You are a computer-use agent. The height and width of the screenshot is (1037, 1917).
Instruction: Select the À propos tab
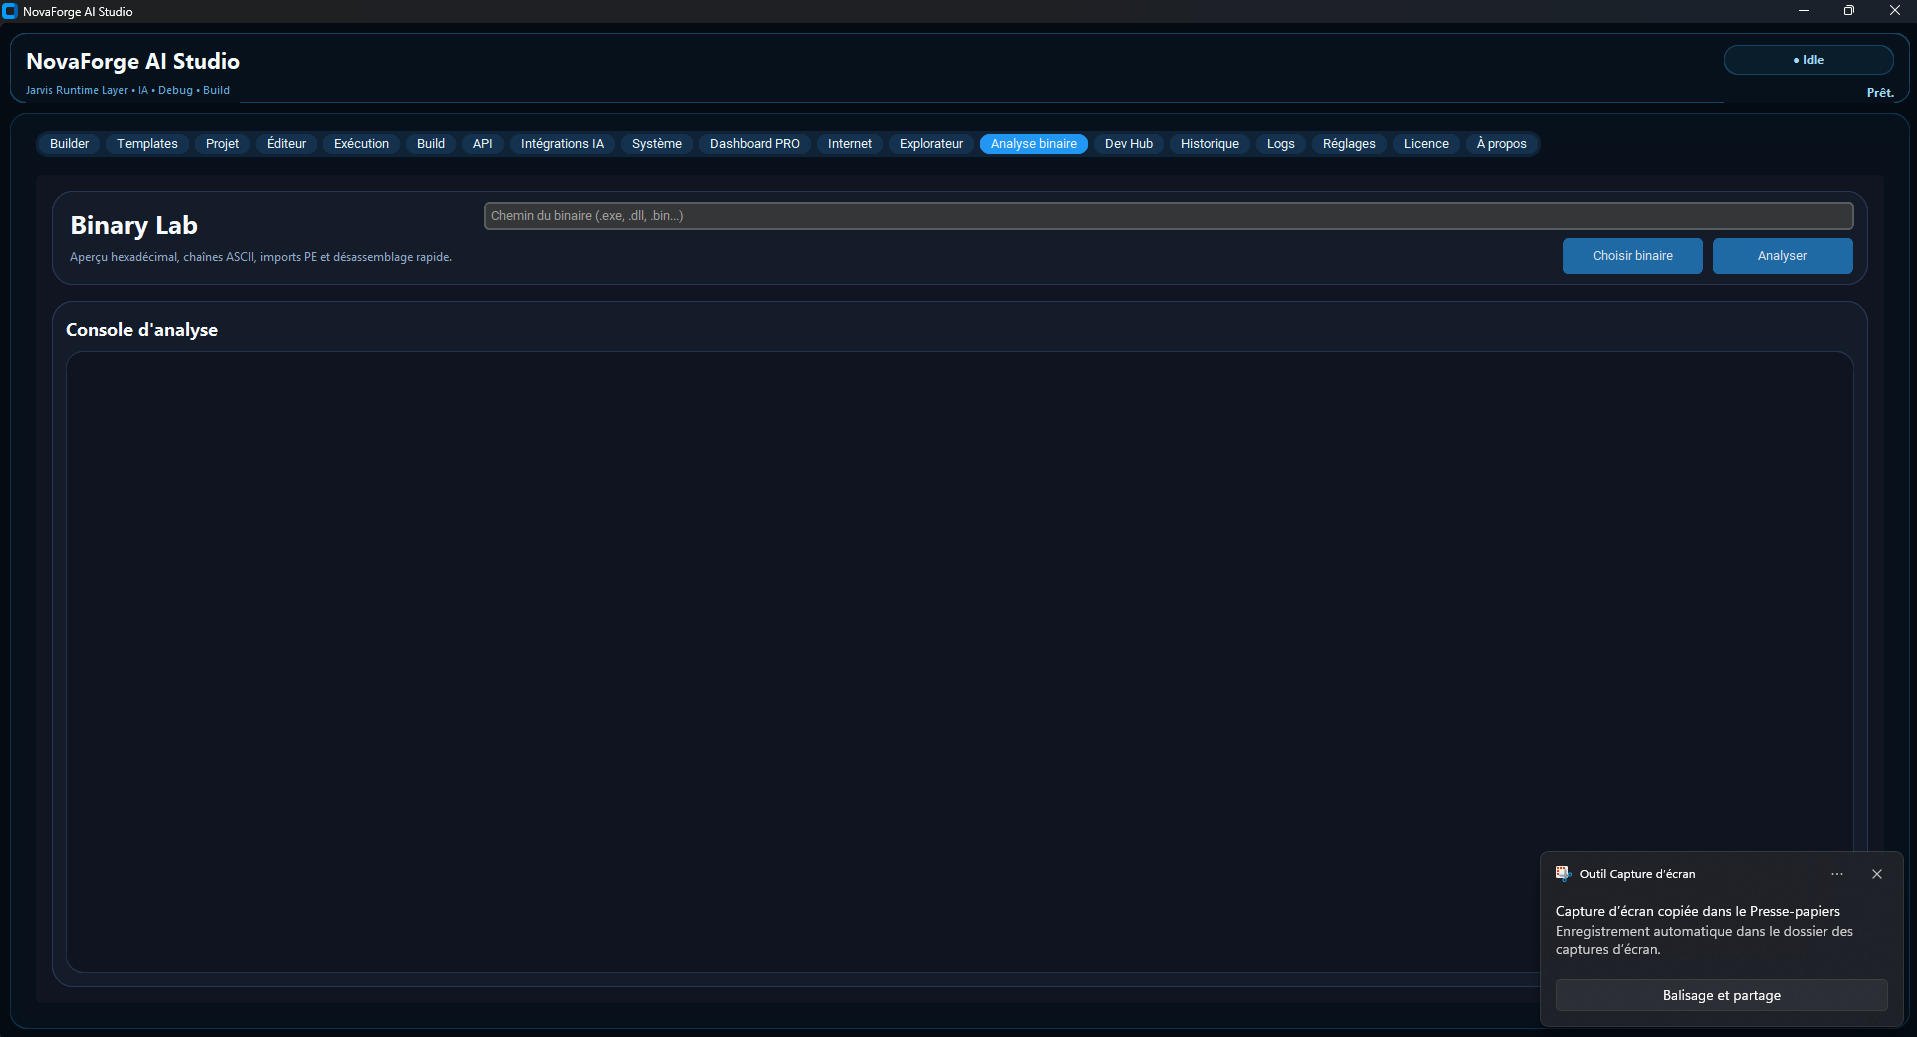(1502, 144)
